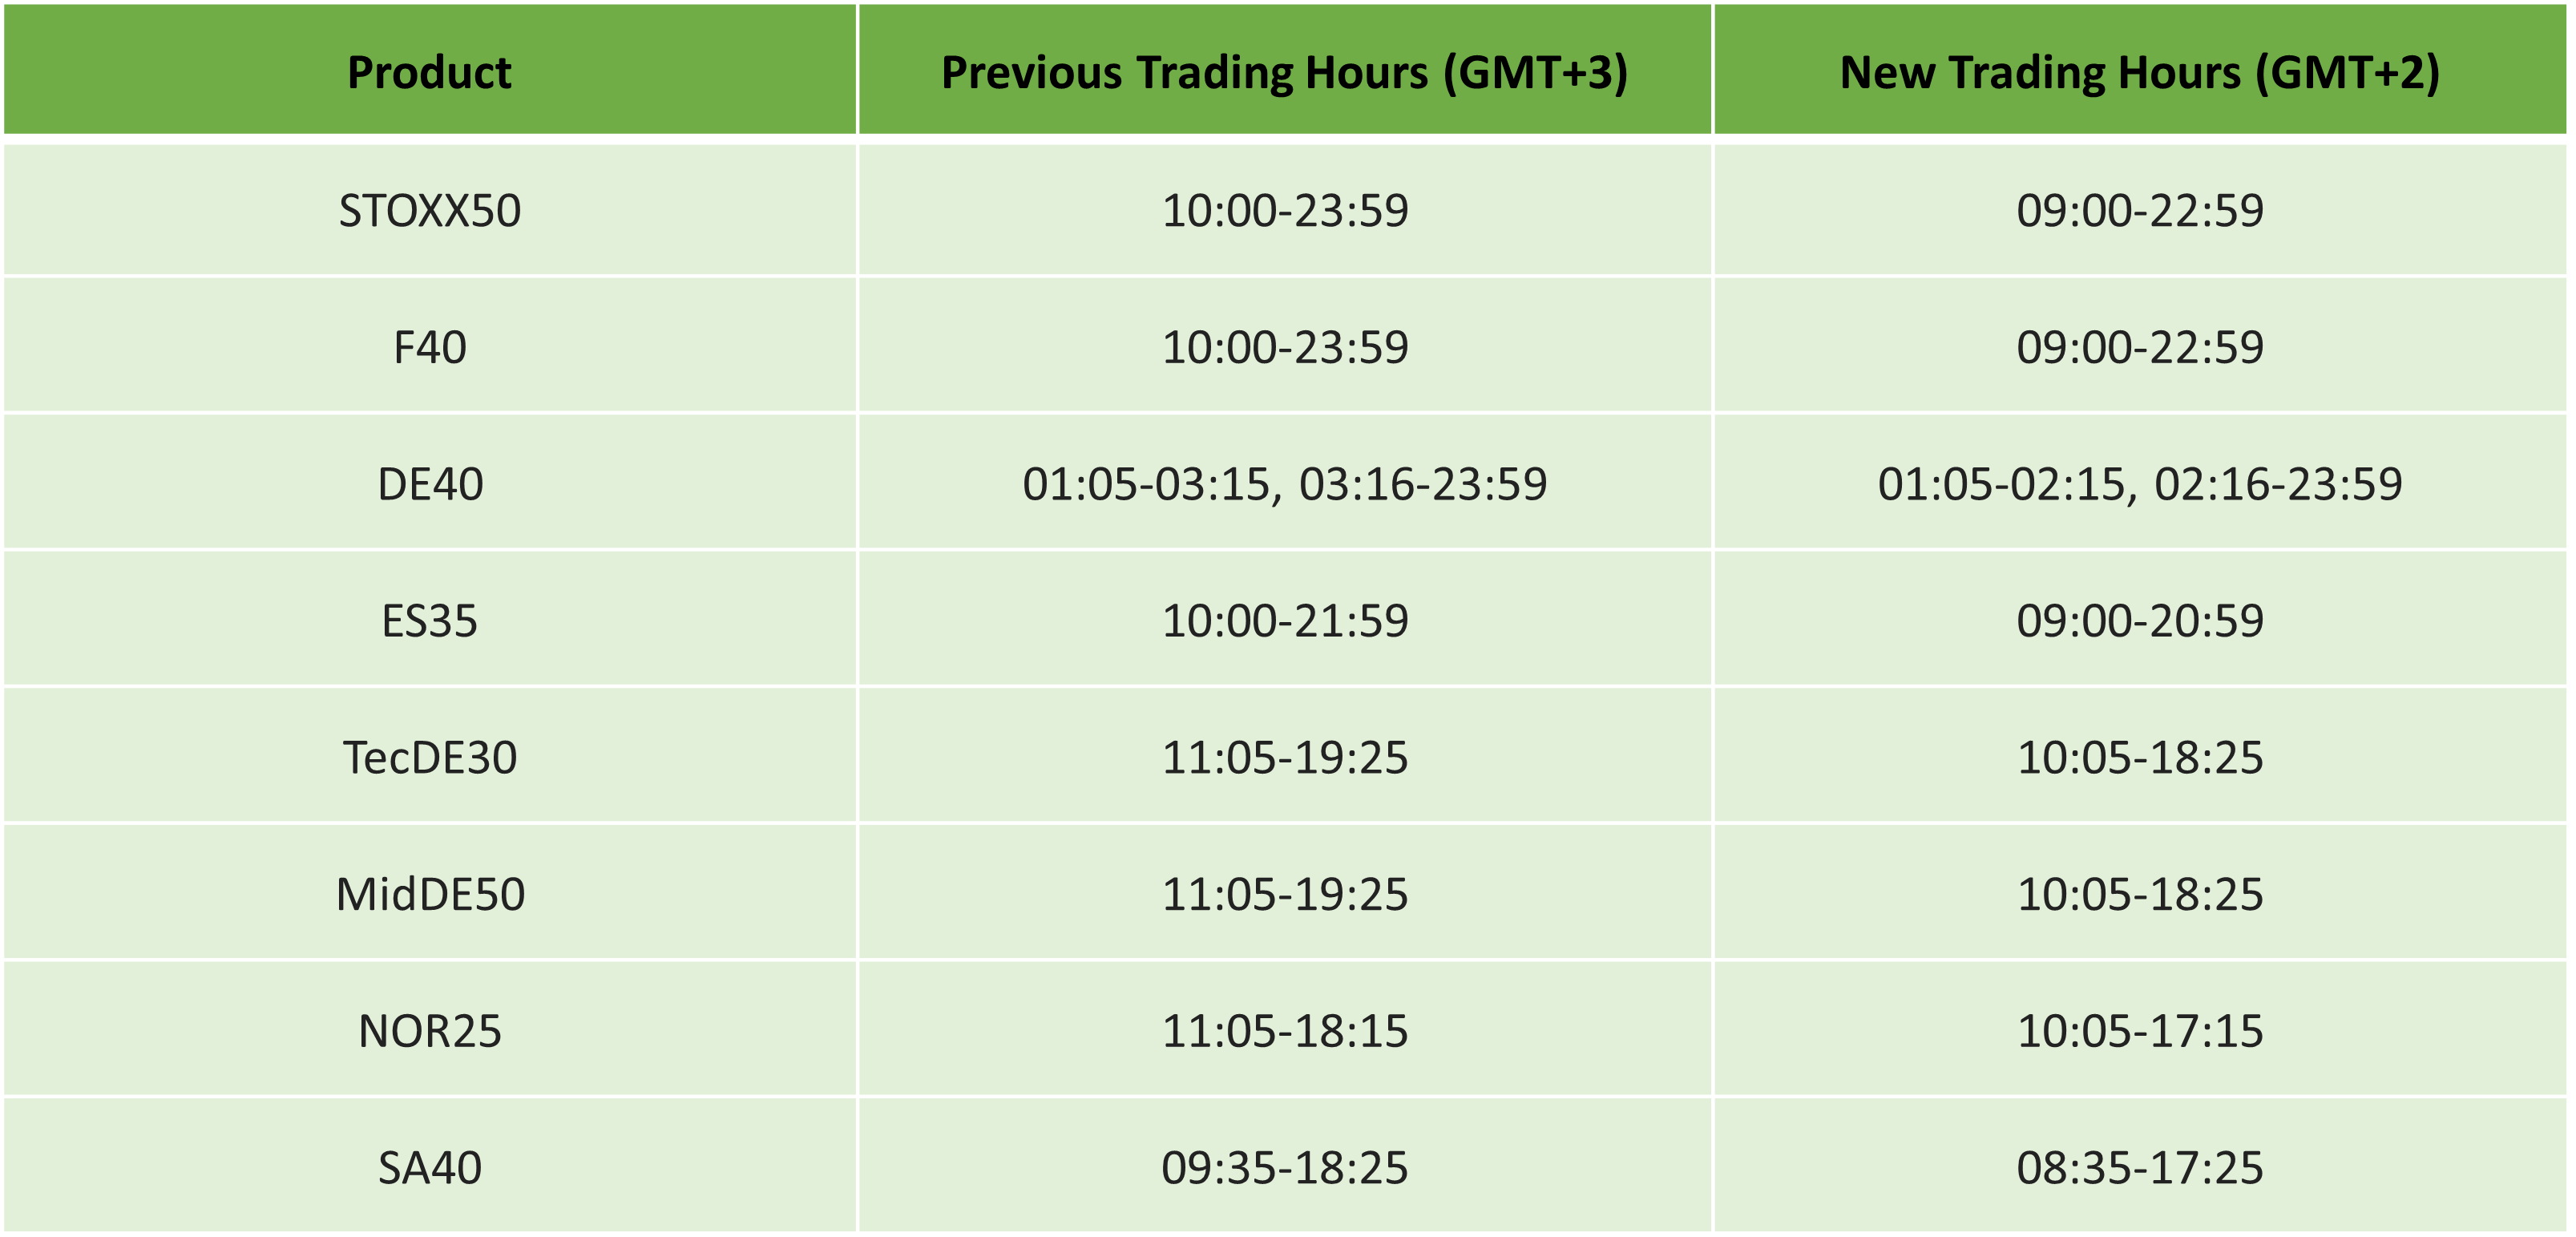Image resolution: width=2576 pixels, height=1237 pixels.
Task: Click the MidDE50 product name
Action: pyautogui.click(x=429, y=894)
